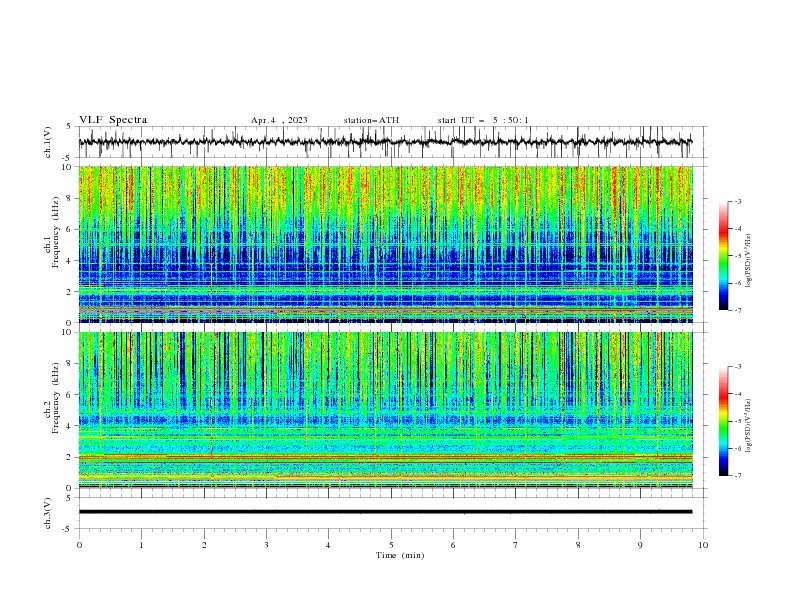The height and width of the screenshot is (612, 792).
Task: Click the 9 tick label on Time axis
Action: tap(640, 545)
